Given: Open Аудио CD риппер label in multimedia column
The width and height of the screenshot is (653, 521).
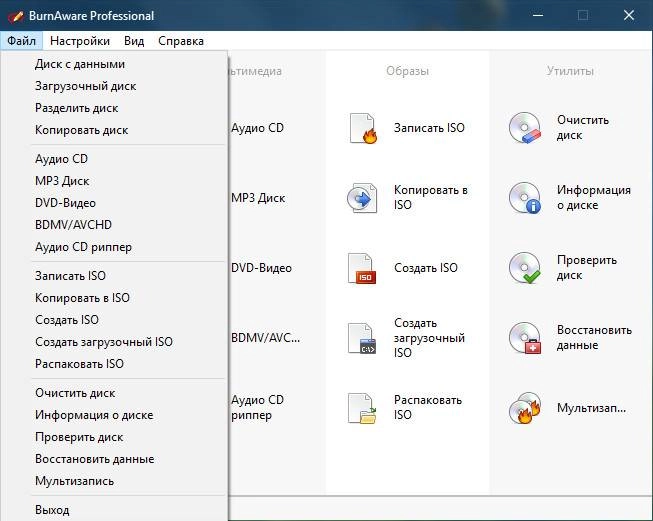Looking at the screenshot, I should point(257,407).
